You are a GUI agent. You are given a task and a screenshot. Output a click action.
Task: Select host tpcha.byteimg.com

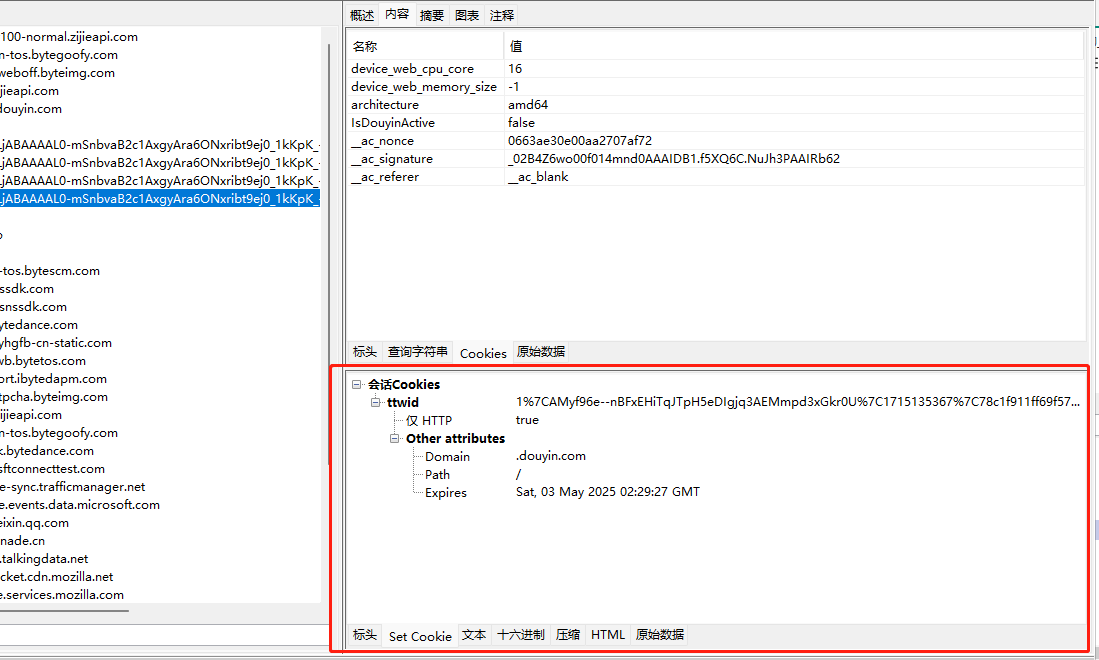54,397
